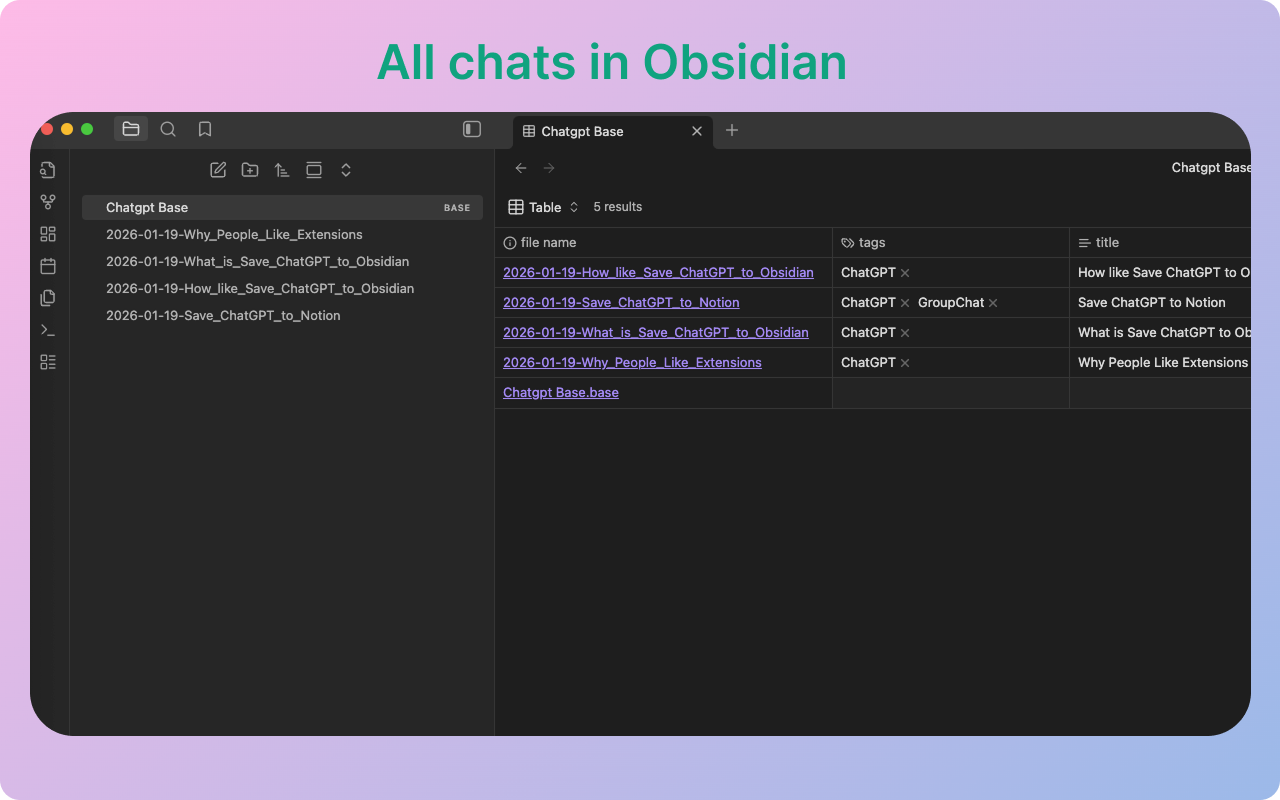Expand or collapse all files chevron icon

click(346, 170)
